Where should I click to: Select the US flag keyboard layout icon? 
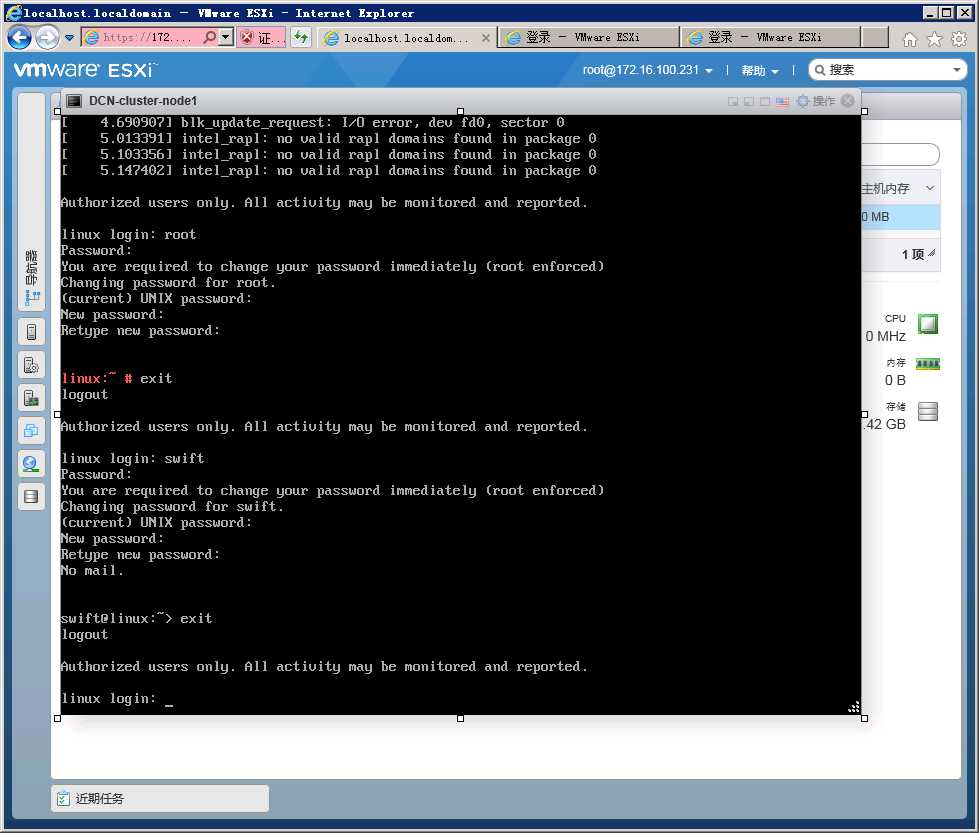pyautogui.click(x=783, y=101)
